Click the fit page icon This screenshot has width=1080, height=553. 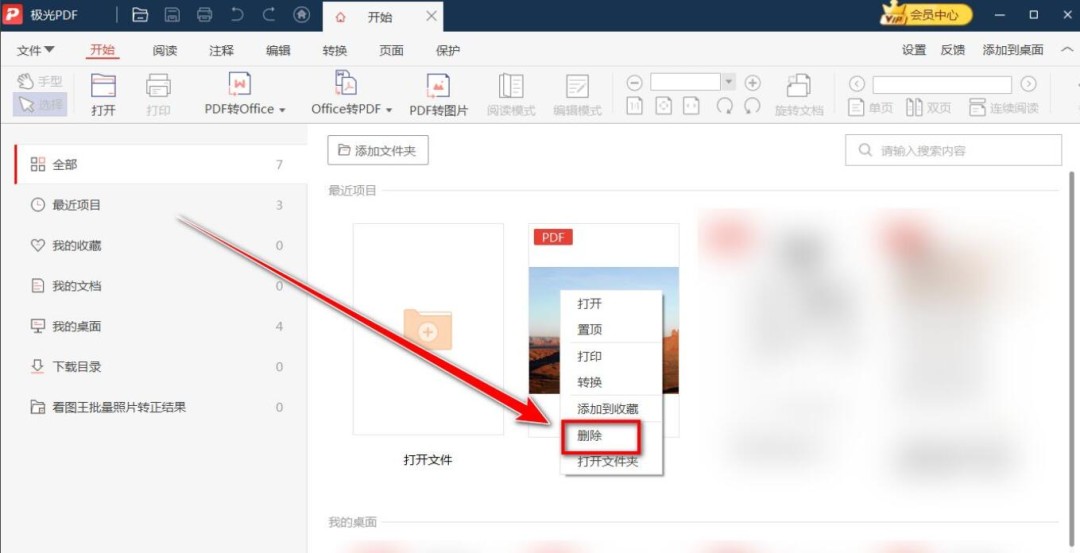(663, 106)
